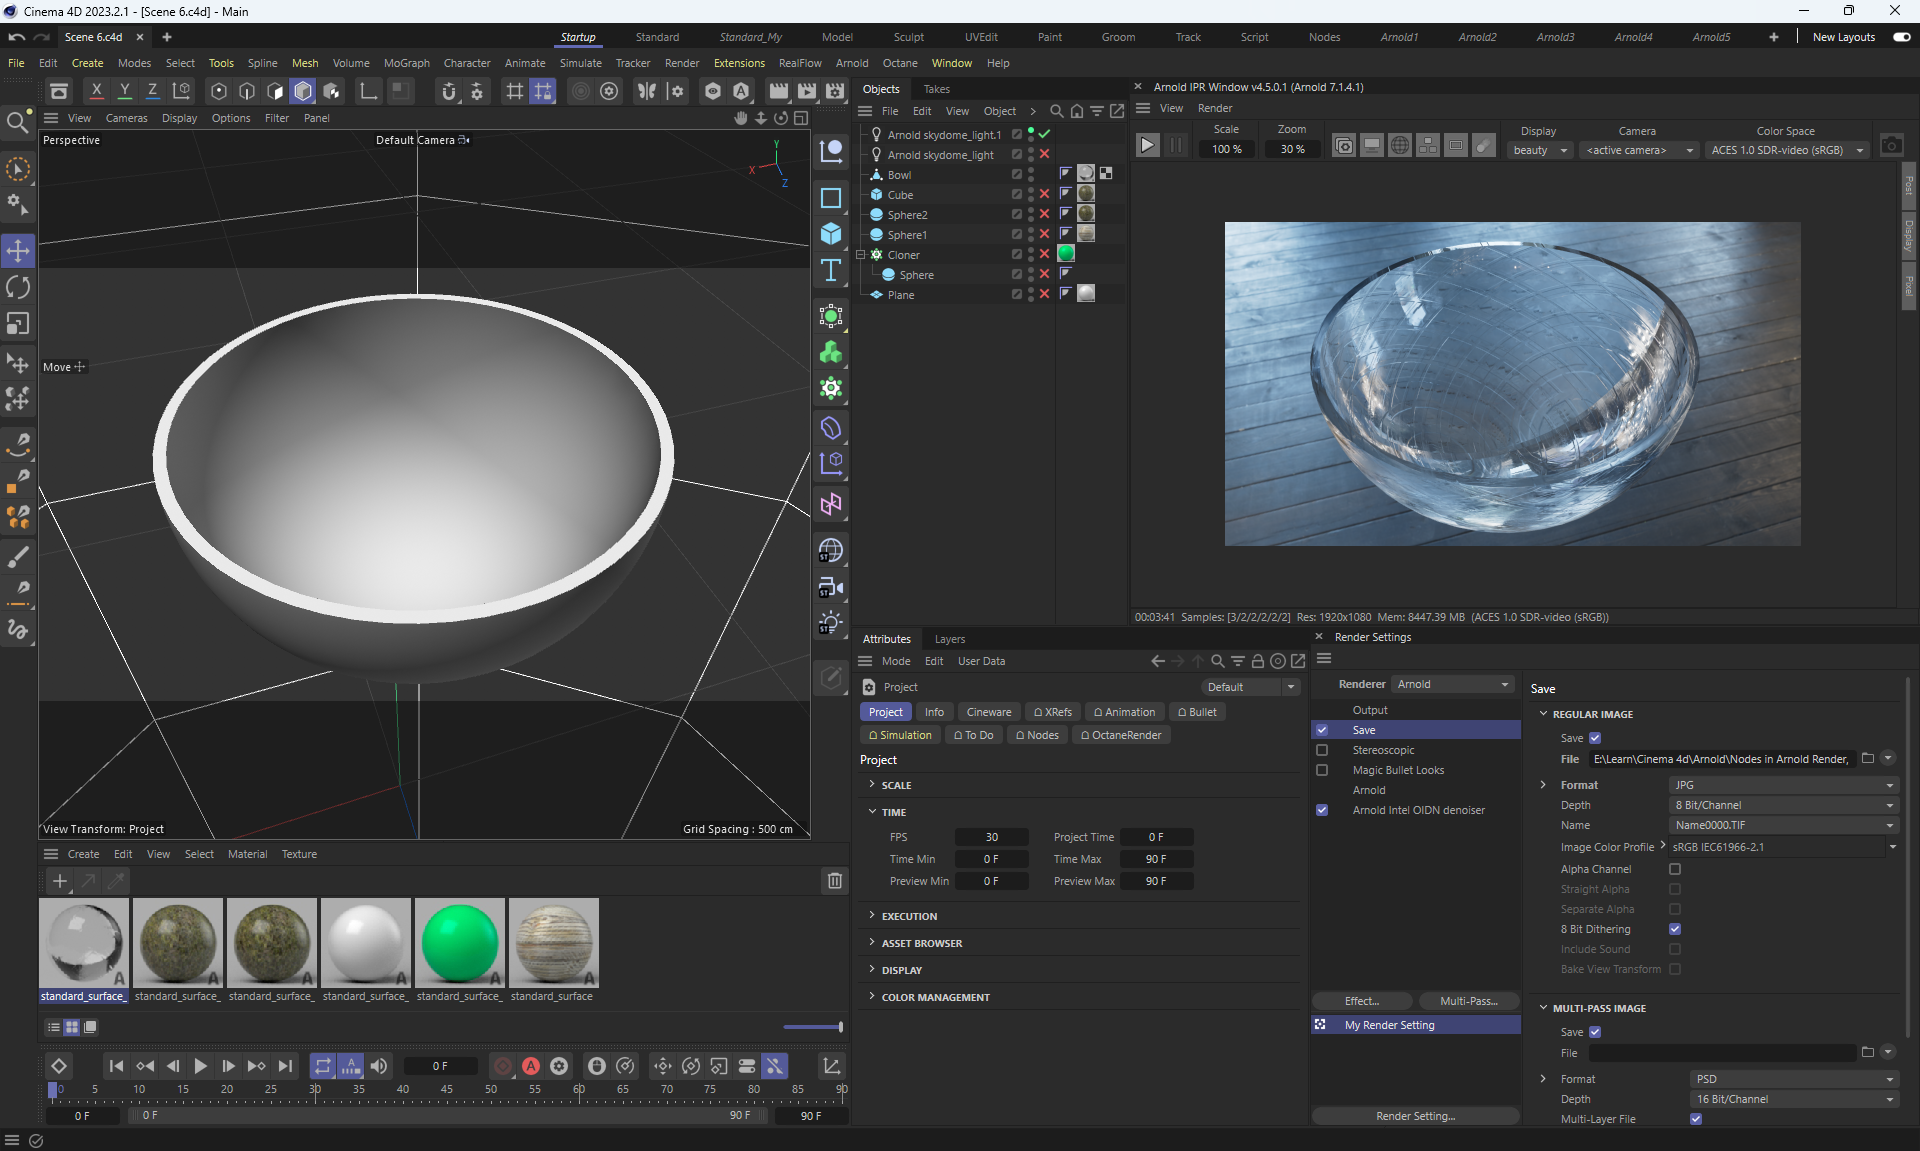Click the Multi-Pass... button
Image resolution: width=1920 pixels, height=1151 pixels.
1468,1001
